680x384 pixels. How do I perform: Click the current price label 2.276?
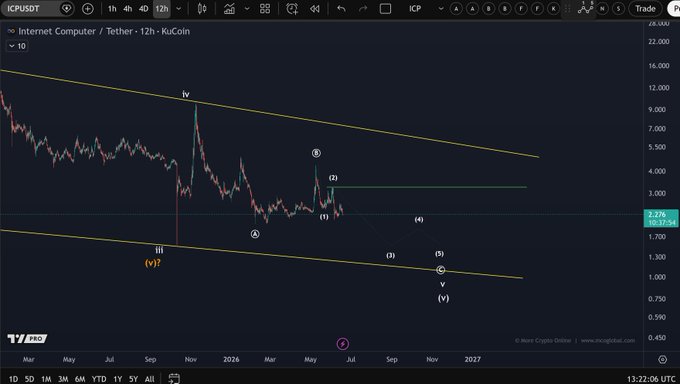pyautogui.click(x=661, y=218)
